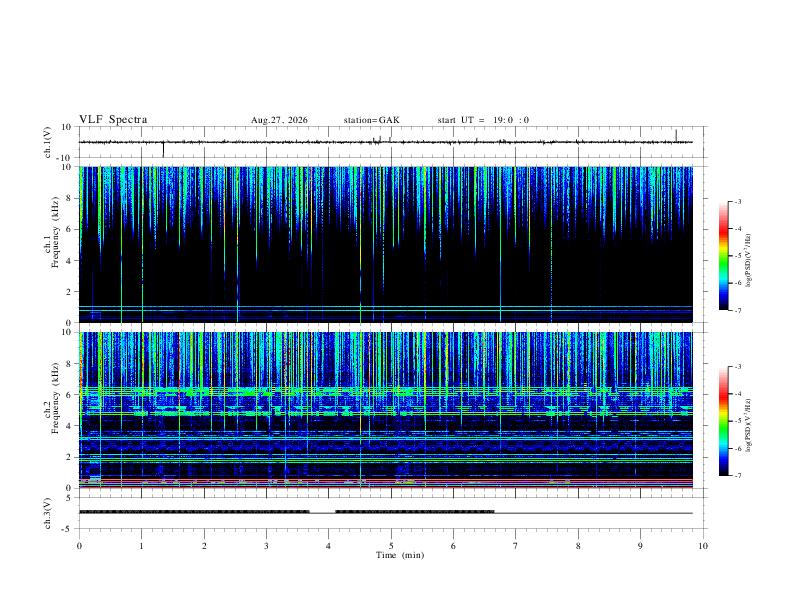Select the "Aug.27, 2026" date text

pos(279,120)
